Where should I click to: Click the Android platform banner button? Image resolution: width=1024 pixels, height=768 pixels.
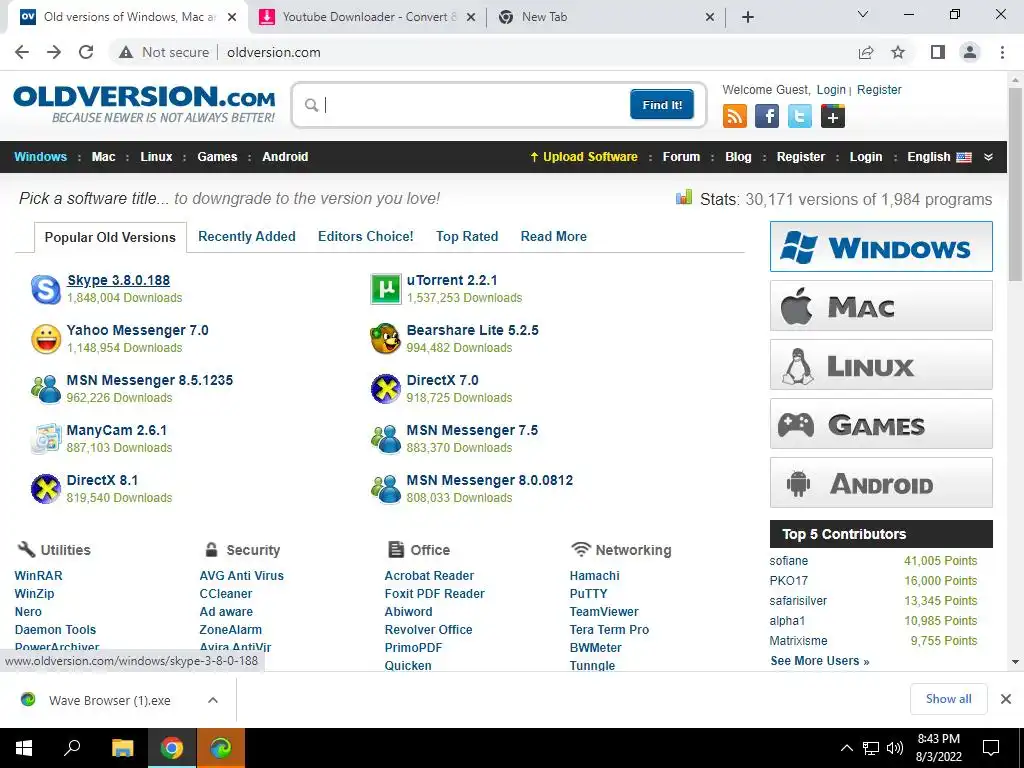pyautogui.click(x=881, y=483)
